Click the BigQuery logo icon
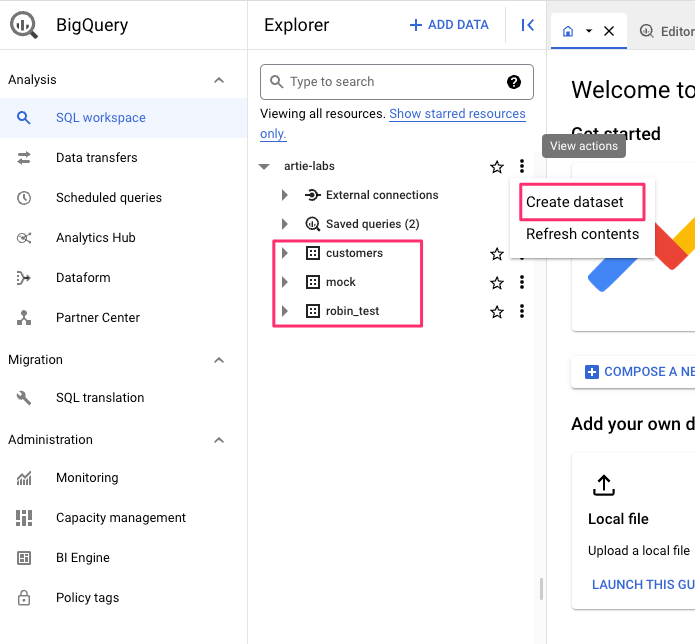The image size is (695, 644). [24, 25]
